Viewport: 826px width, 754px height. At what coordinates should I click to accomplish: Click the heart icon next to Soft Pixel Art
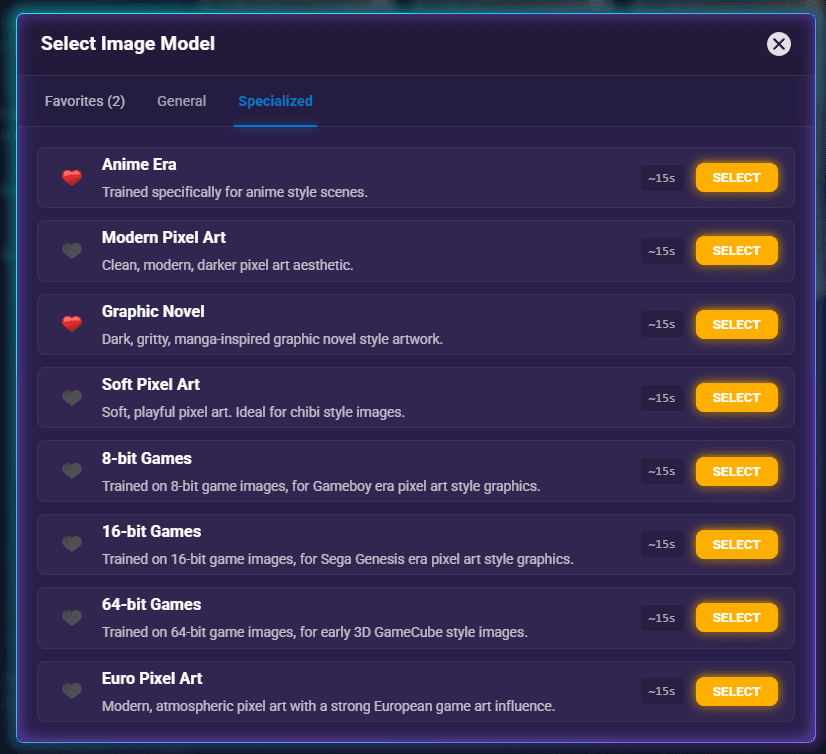tap(72, 397)
